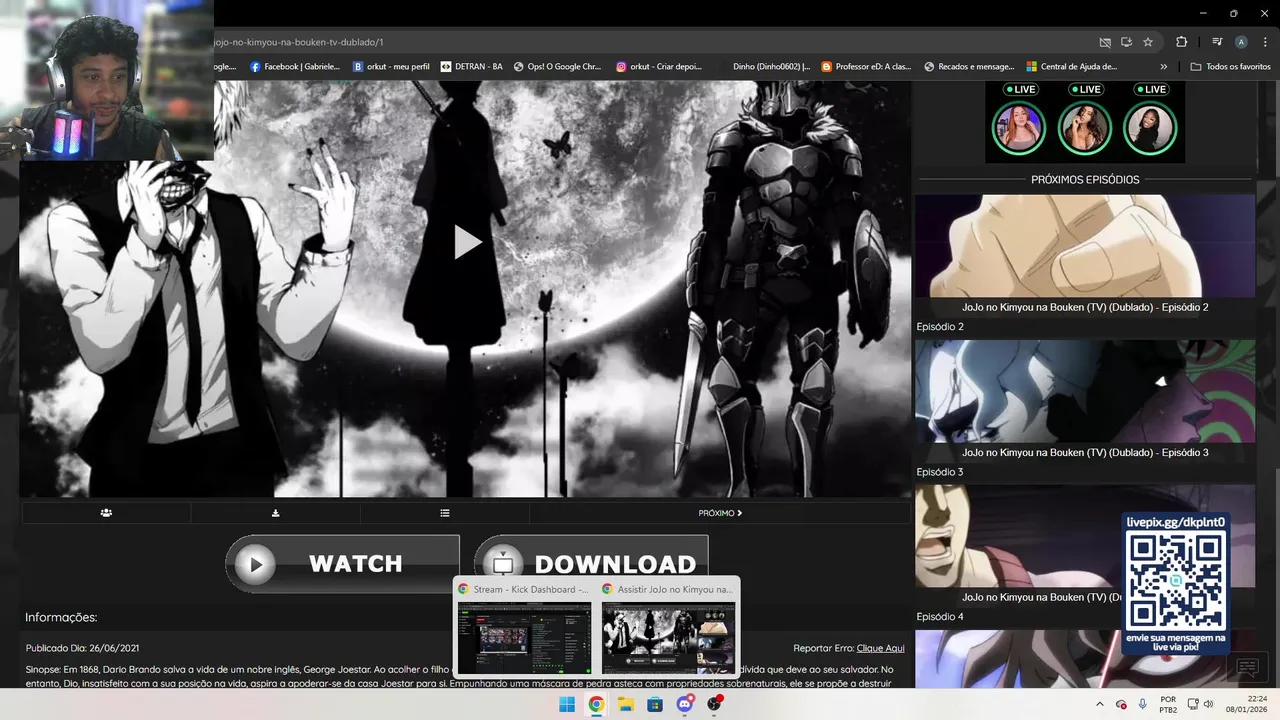Expand the hidden bookmarks with the chevron
Screen dimensions: 1280x720
click(1164, 67)
